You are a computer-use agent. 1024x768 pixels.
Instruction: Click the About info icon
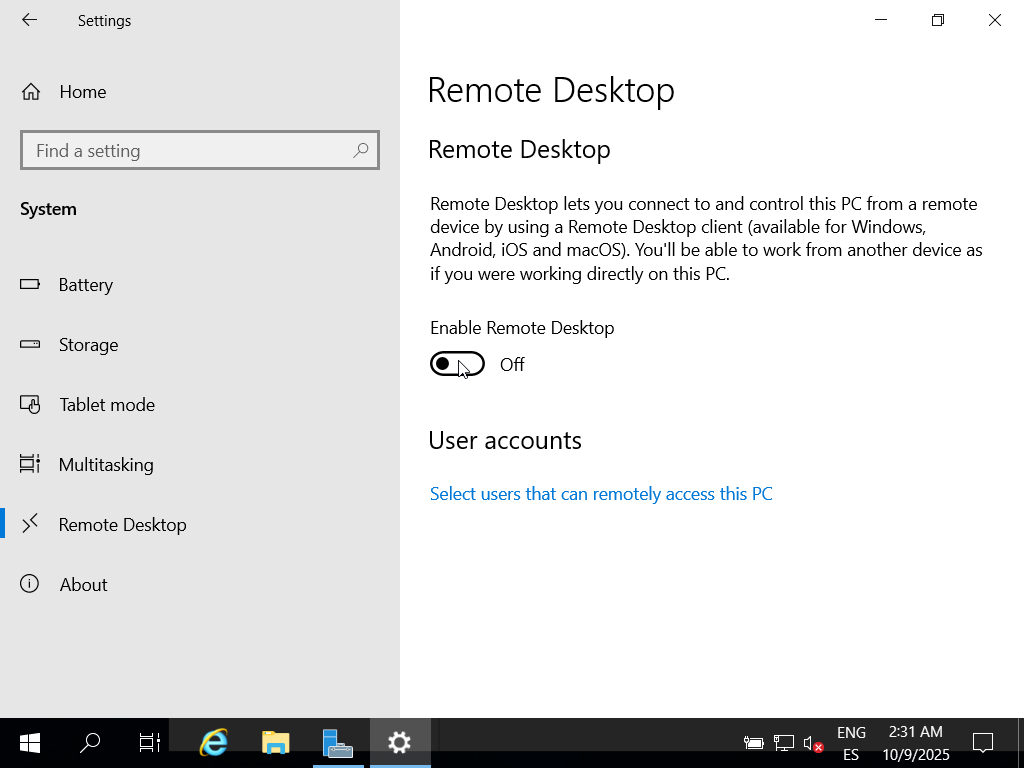click(30, 584)
